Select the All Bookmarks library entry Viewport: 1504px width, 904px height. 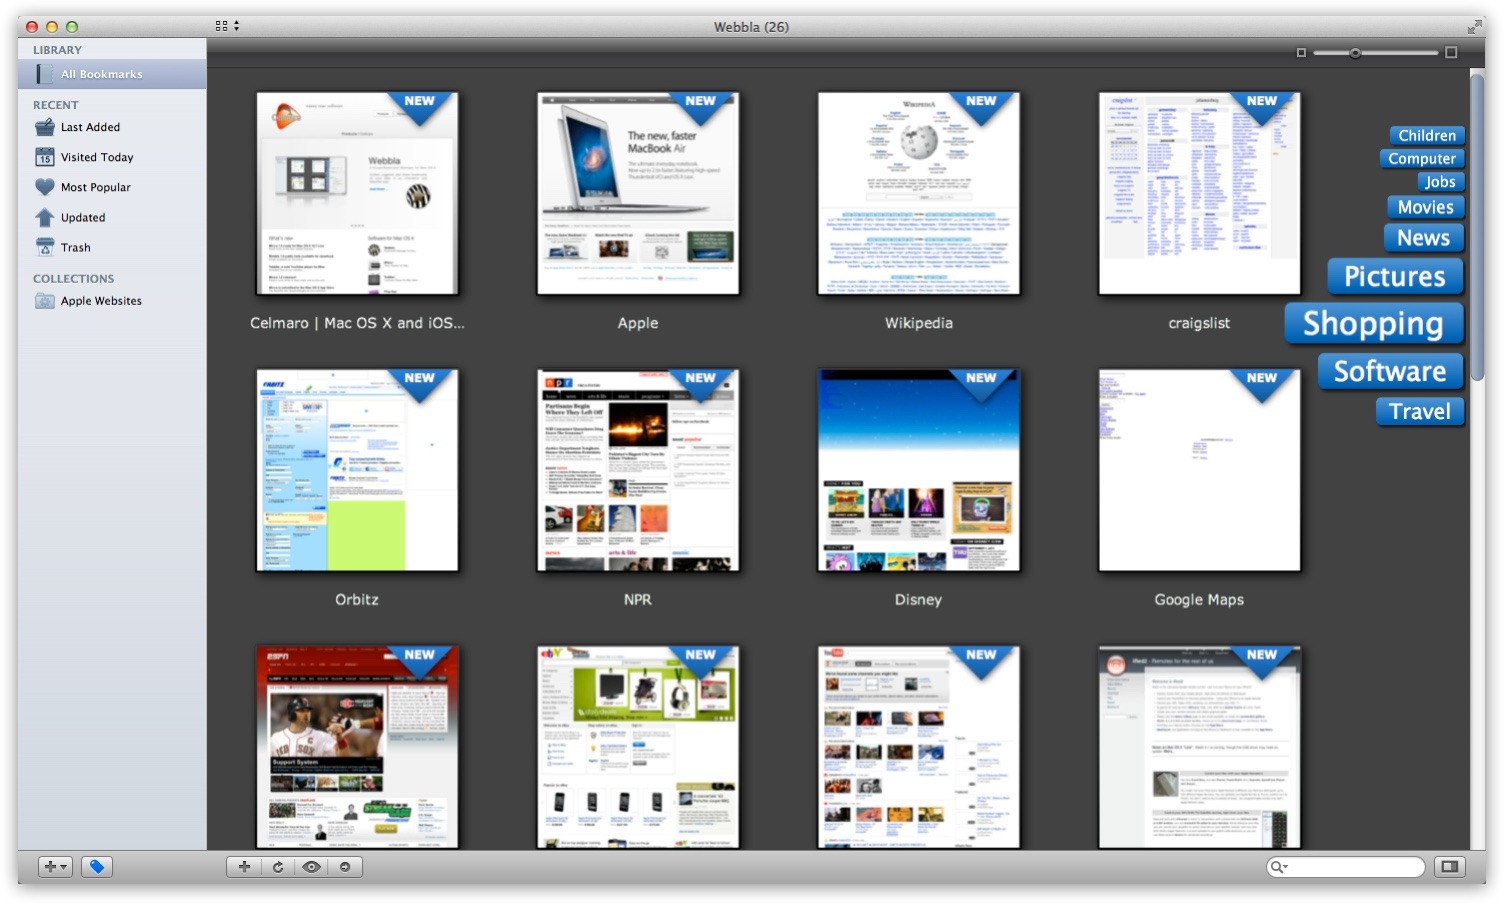(102, 73)
